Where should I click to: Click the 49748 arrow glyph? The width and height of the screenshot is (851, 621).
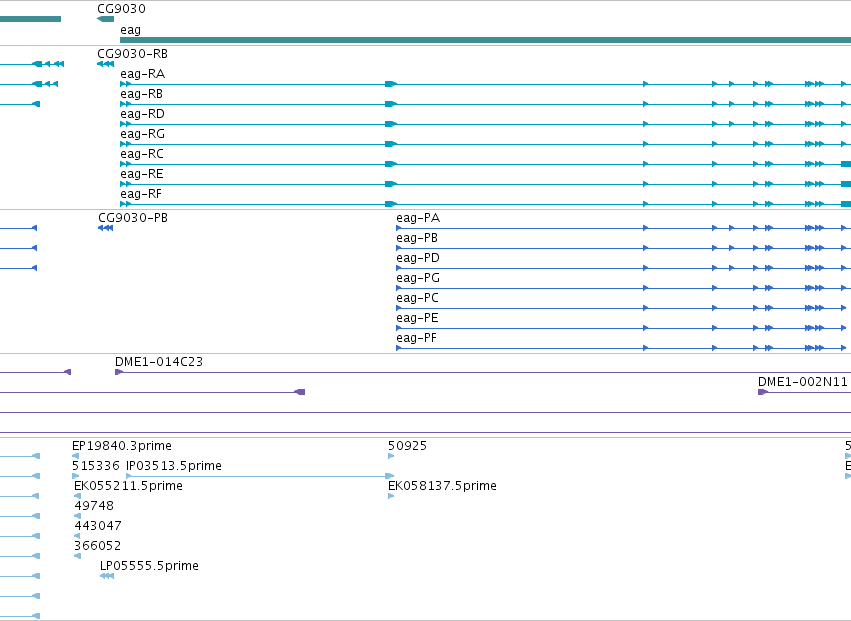click(x=77, y=517)
